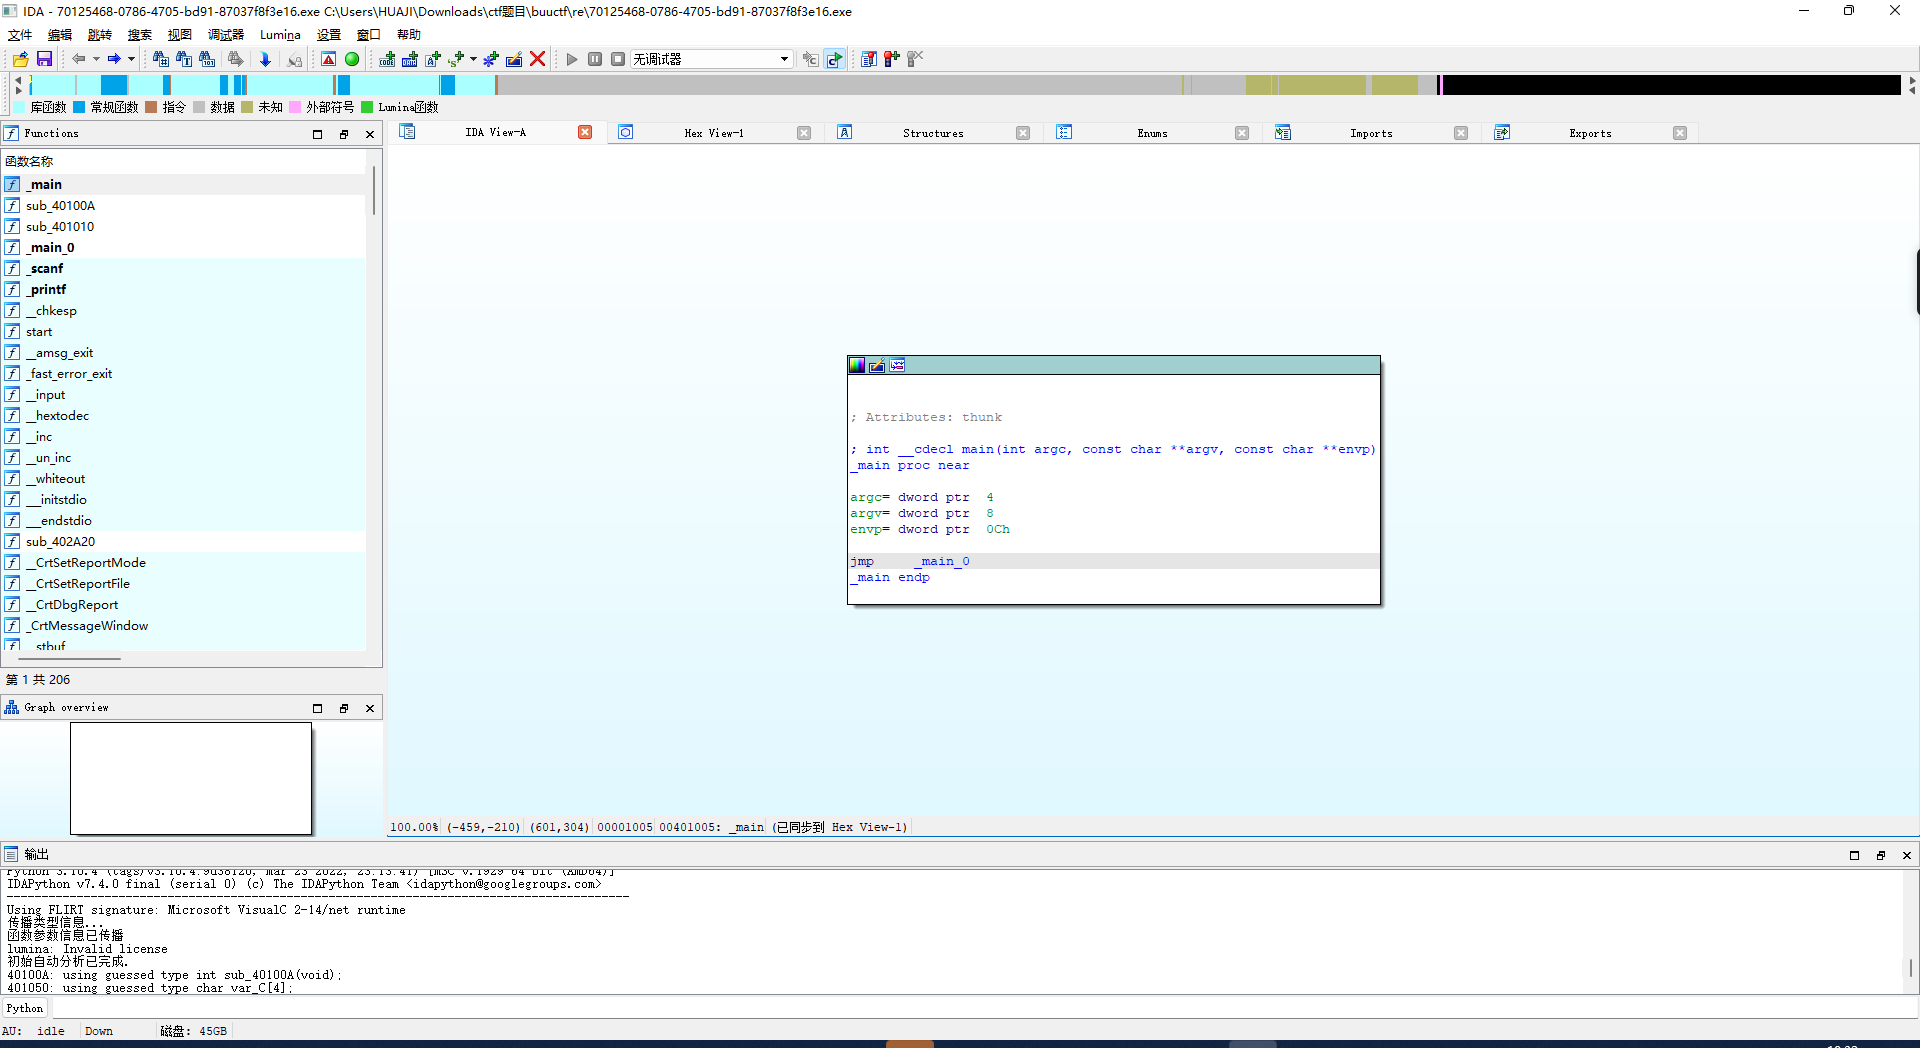Click the 函数名称 column header
This screenshot has height=1048, width=1920.
click(184, 161)
